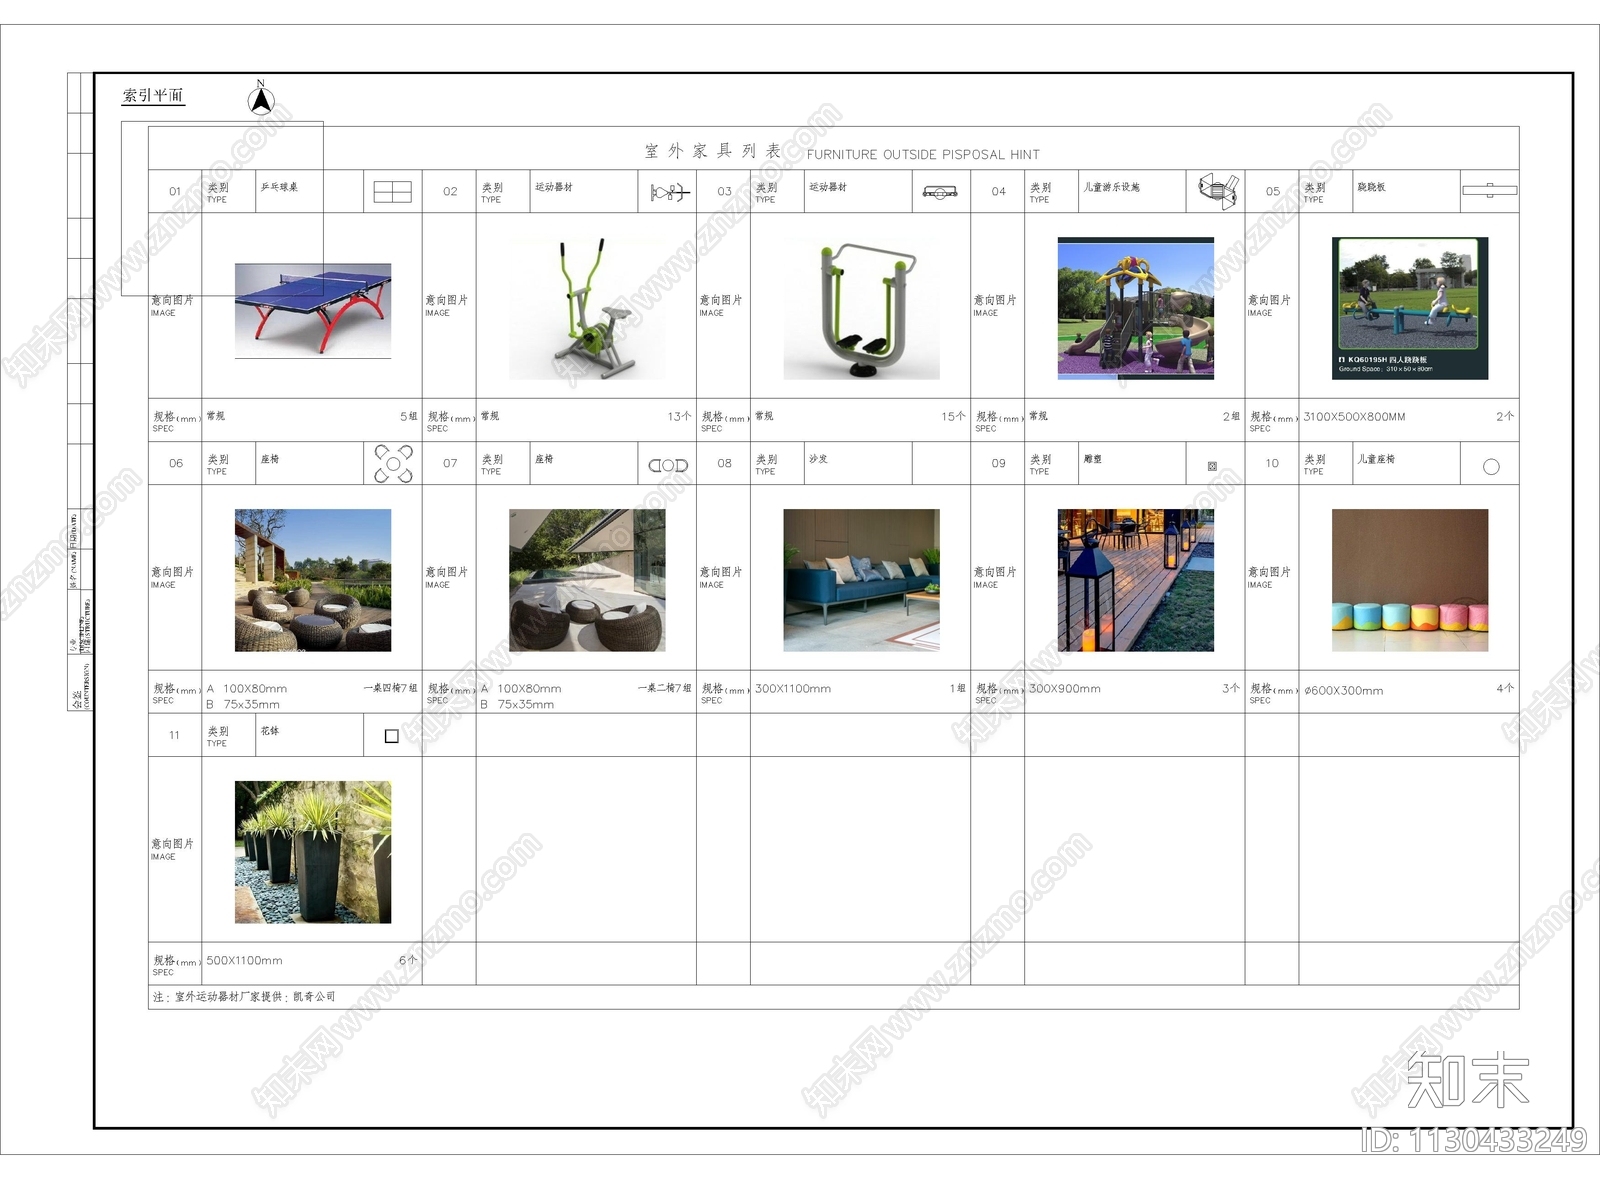1600x1179 pixels.
Task: Click the dark rattan lounge photo in item 07
Action: pos(587,580)
